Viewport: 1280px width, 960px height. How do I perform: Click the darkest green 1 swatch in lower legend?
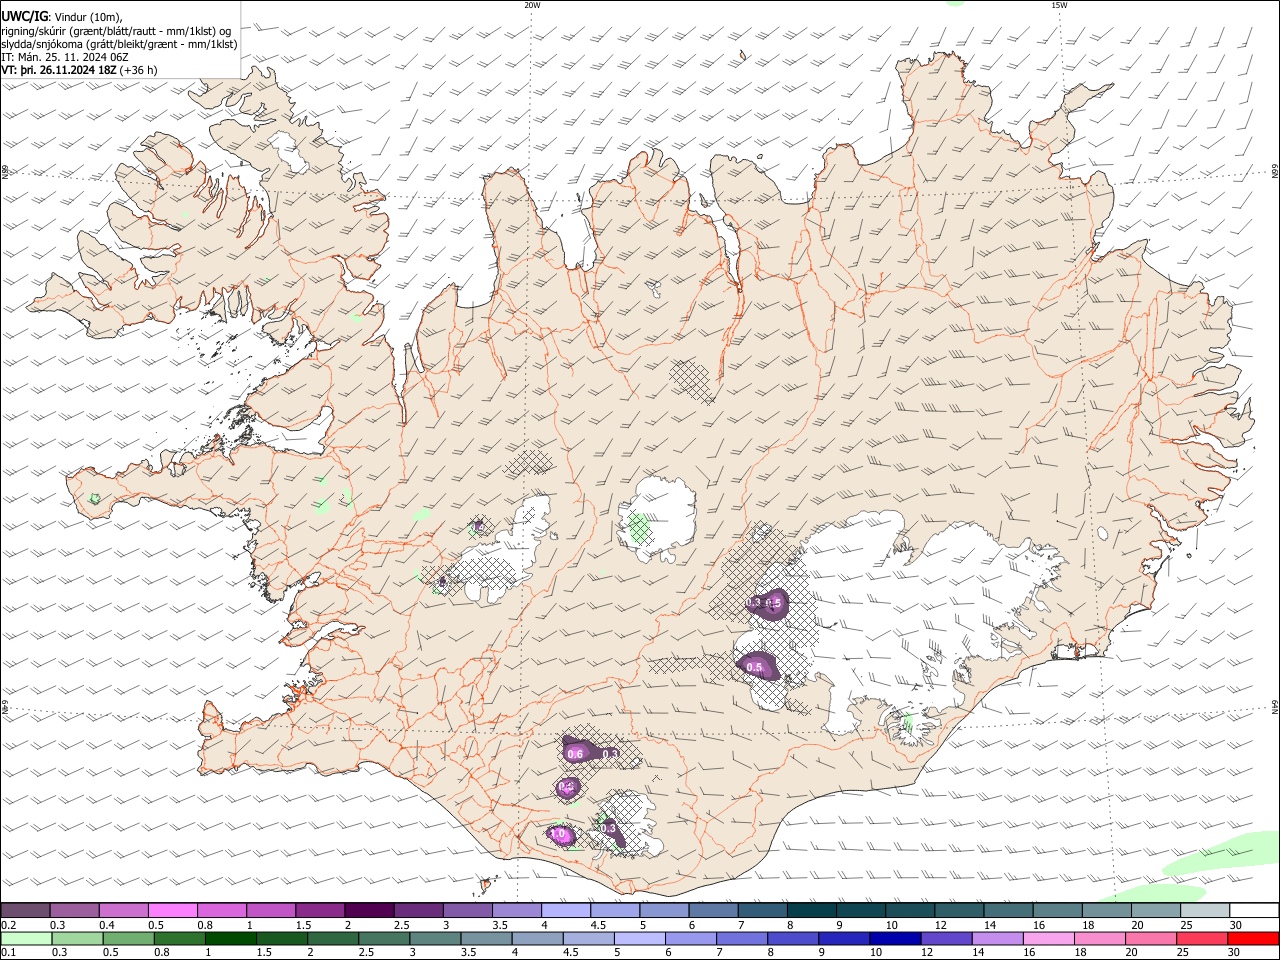pos(230,938)
